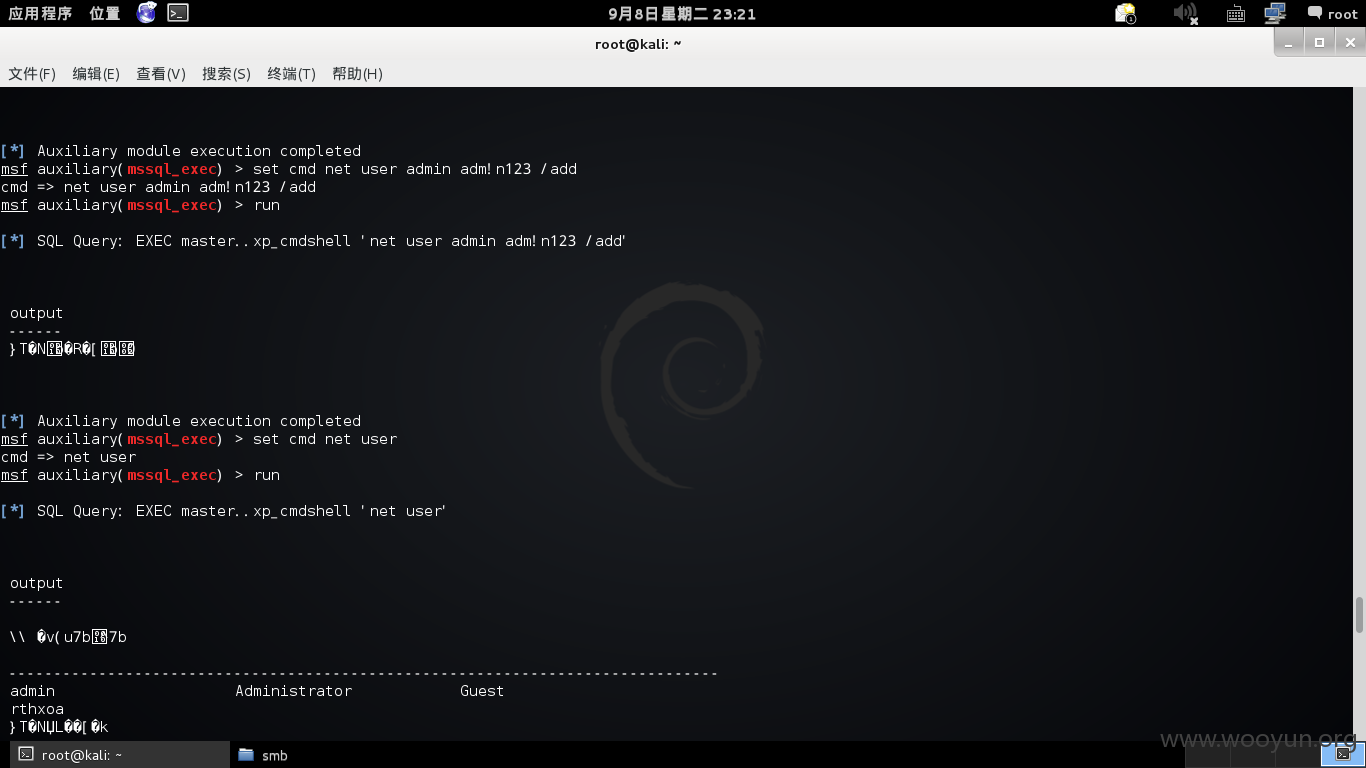Viewport: 1366px width, 768px height.
Task: Click the notification weather icon in tray
Action: point(1125,13)
